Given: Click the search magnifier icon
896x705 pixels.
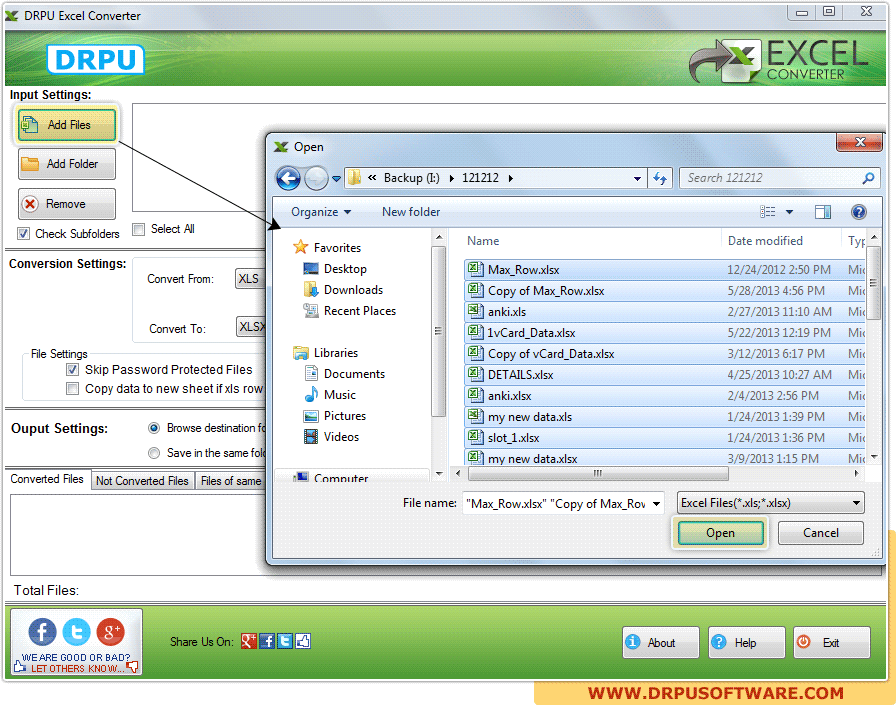Looking at the screenshot, I should (869, 178).
